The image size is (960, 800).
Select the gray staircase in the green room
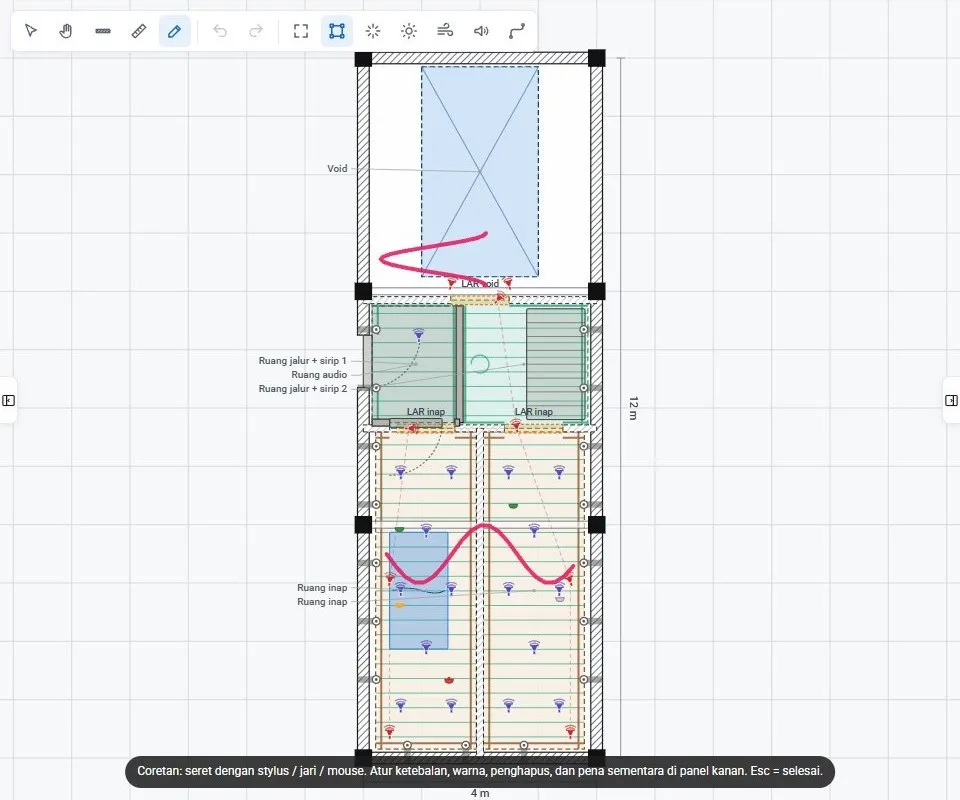pyautogui.click(x=555, y=364)
